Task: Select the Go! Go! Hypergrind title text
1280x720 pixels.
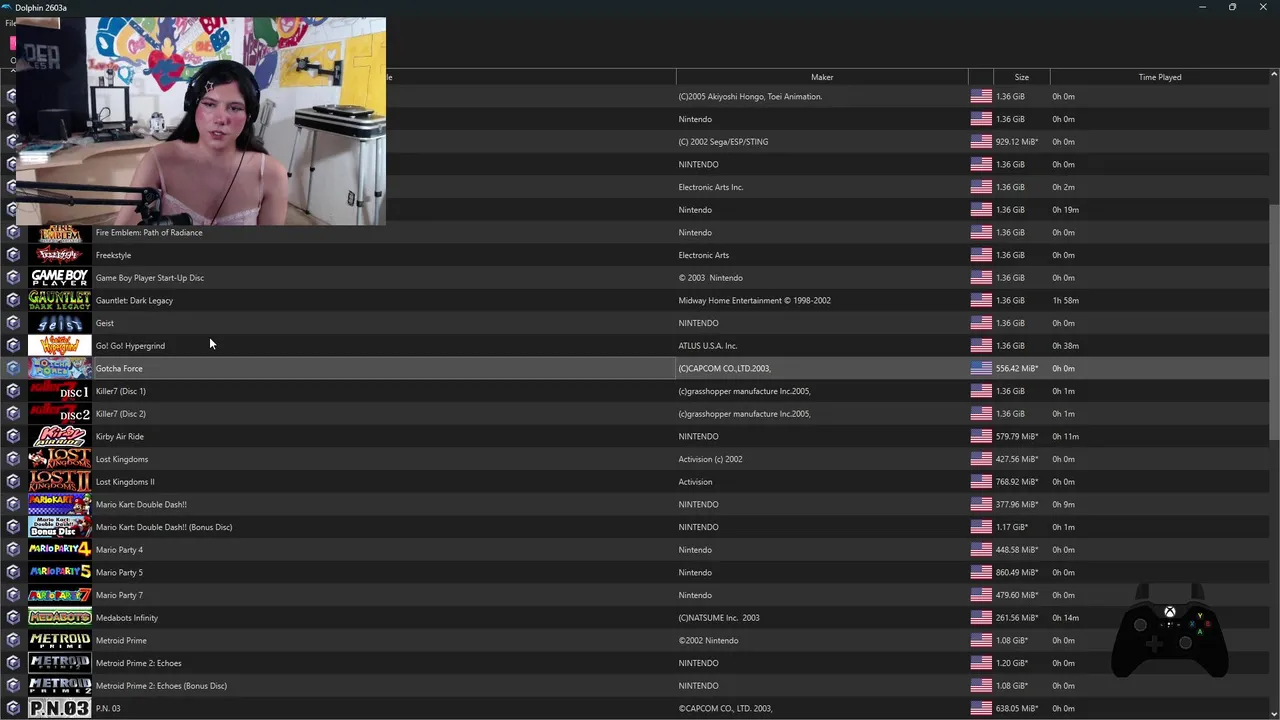Action: tap(130, 346)
